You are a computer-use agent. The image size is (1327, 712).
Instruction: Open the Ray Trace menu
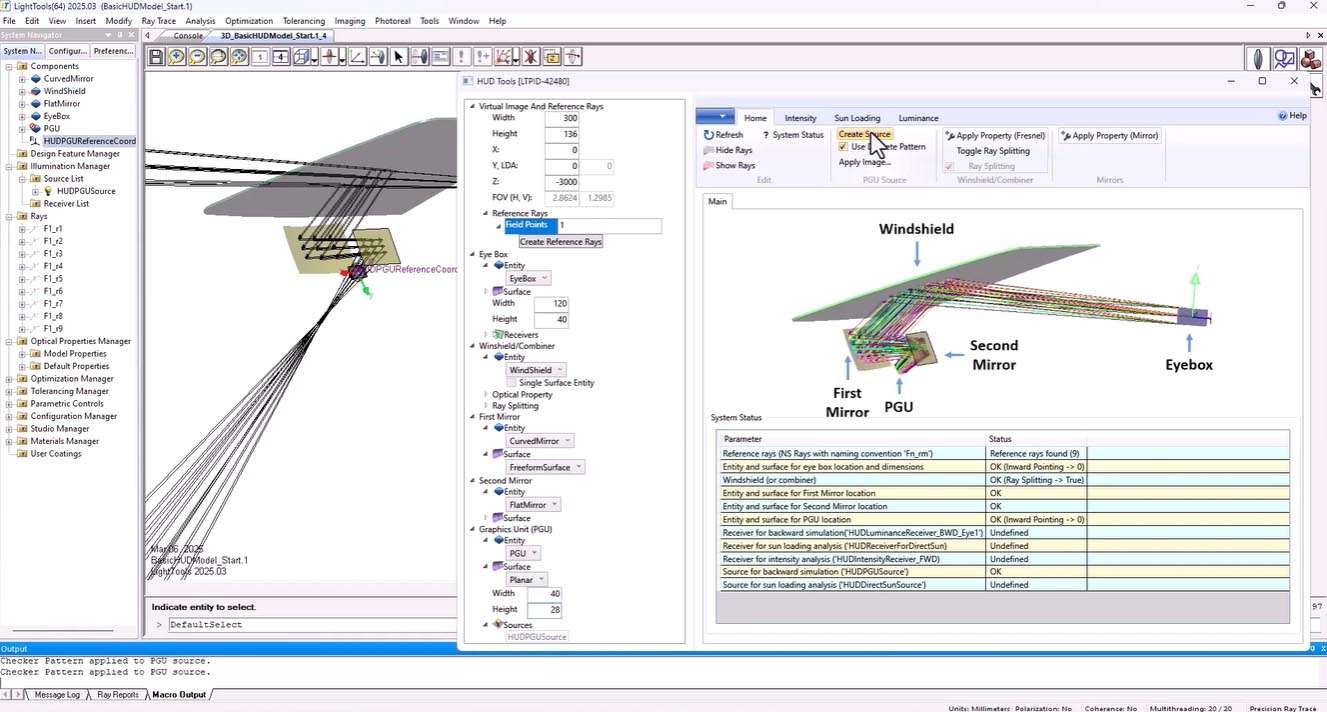(x=158, y=21)
